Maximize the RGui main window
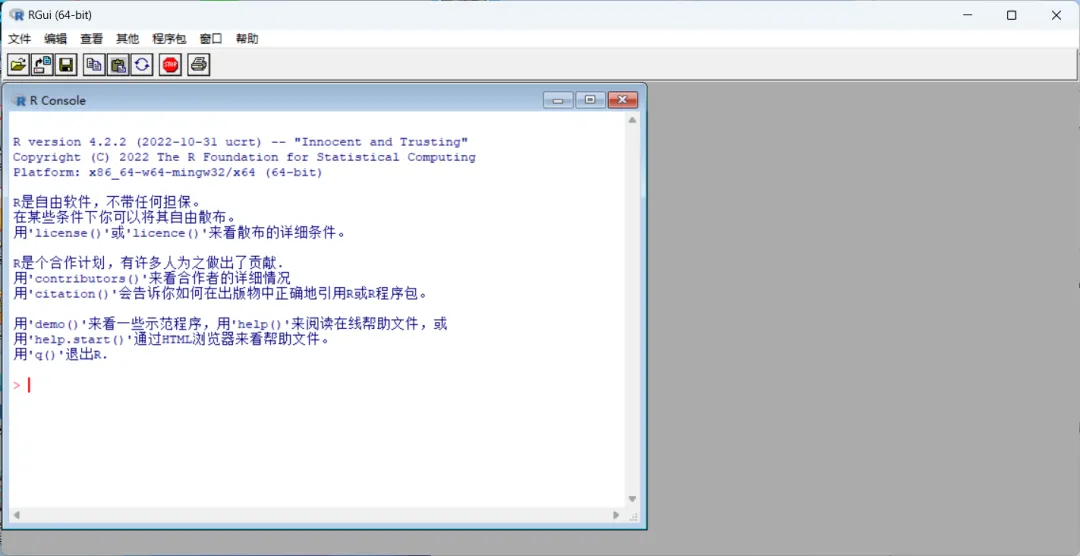Viewport: 1080px width, 556px height. click(1011, 15)
